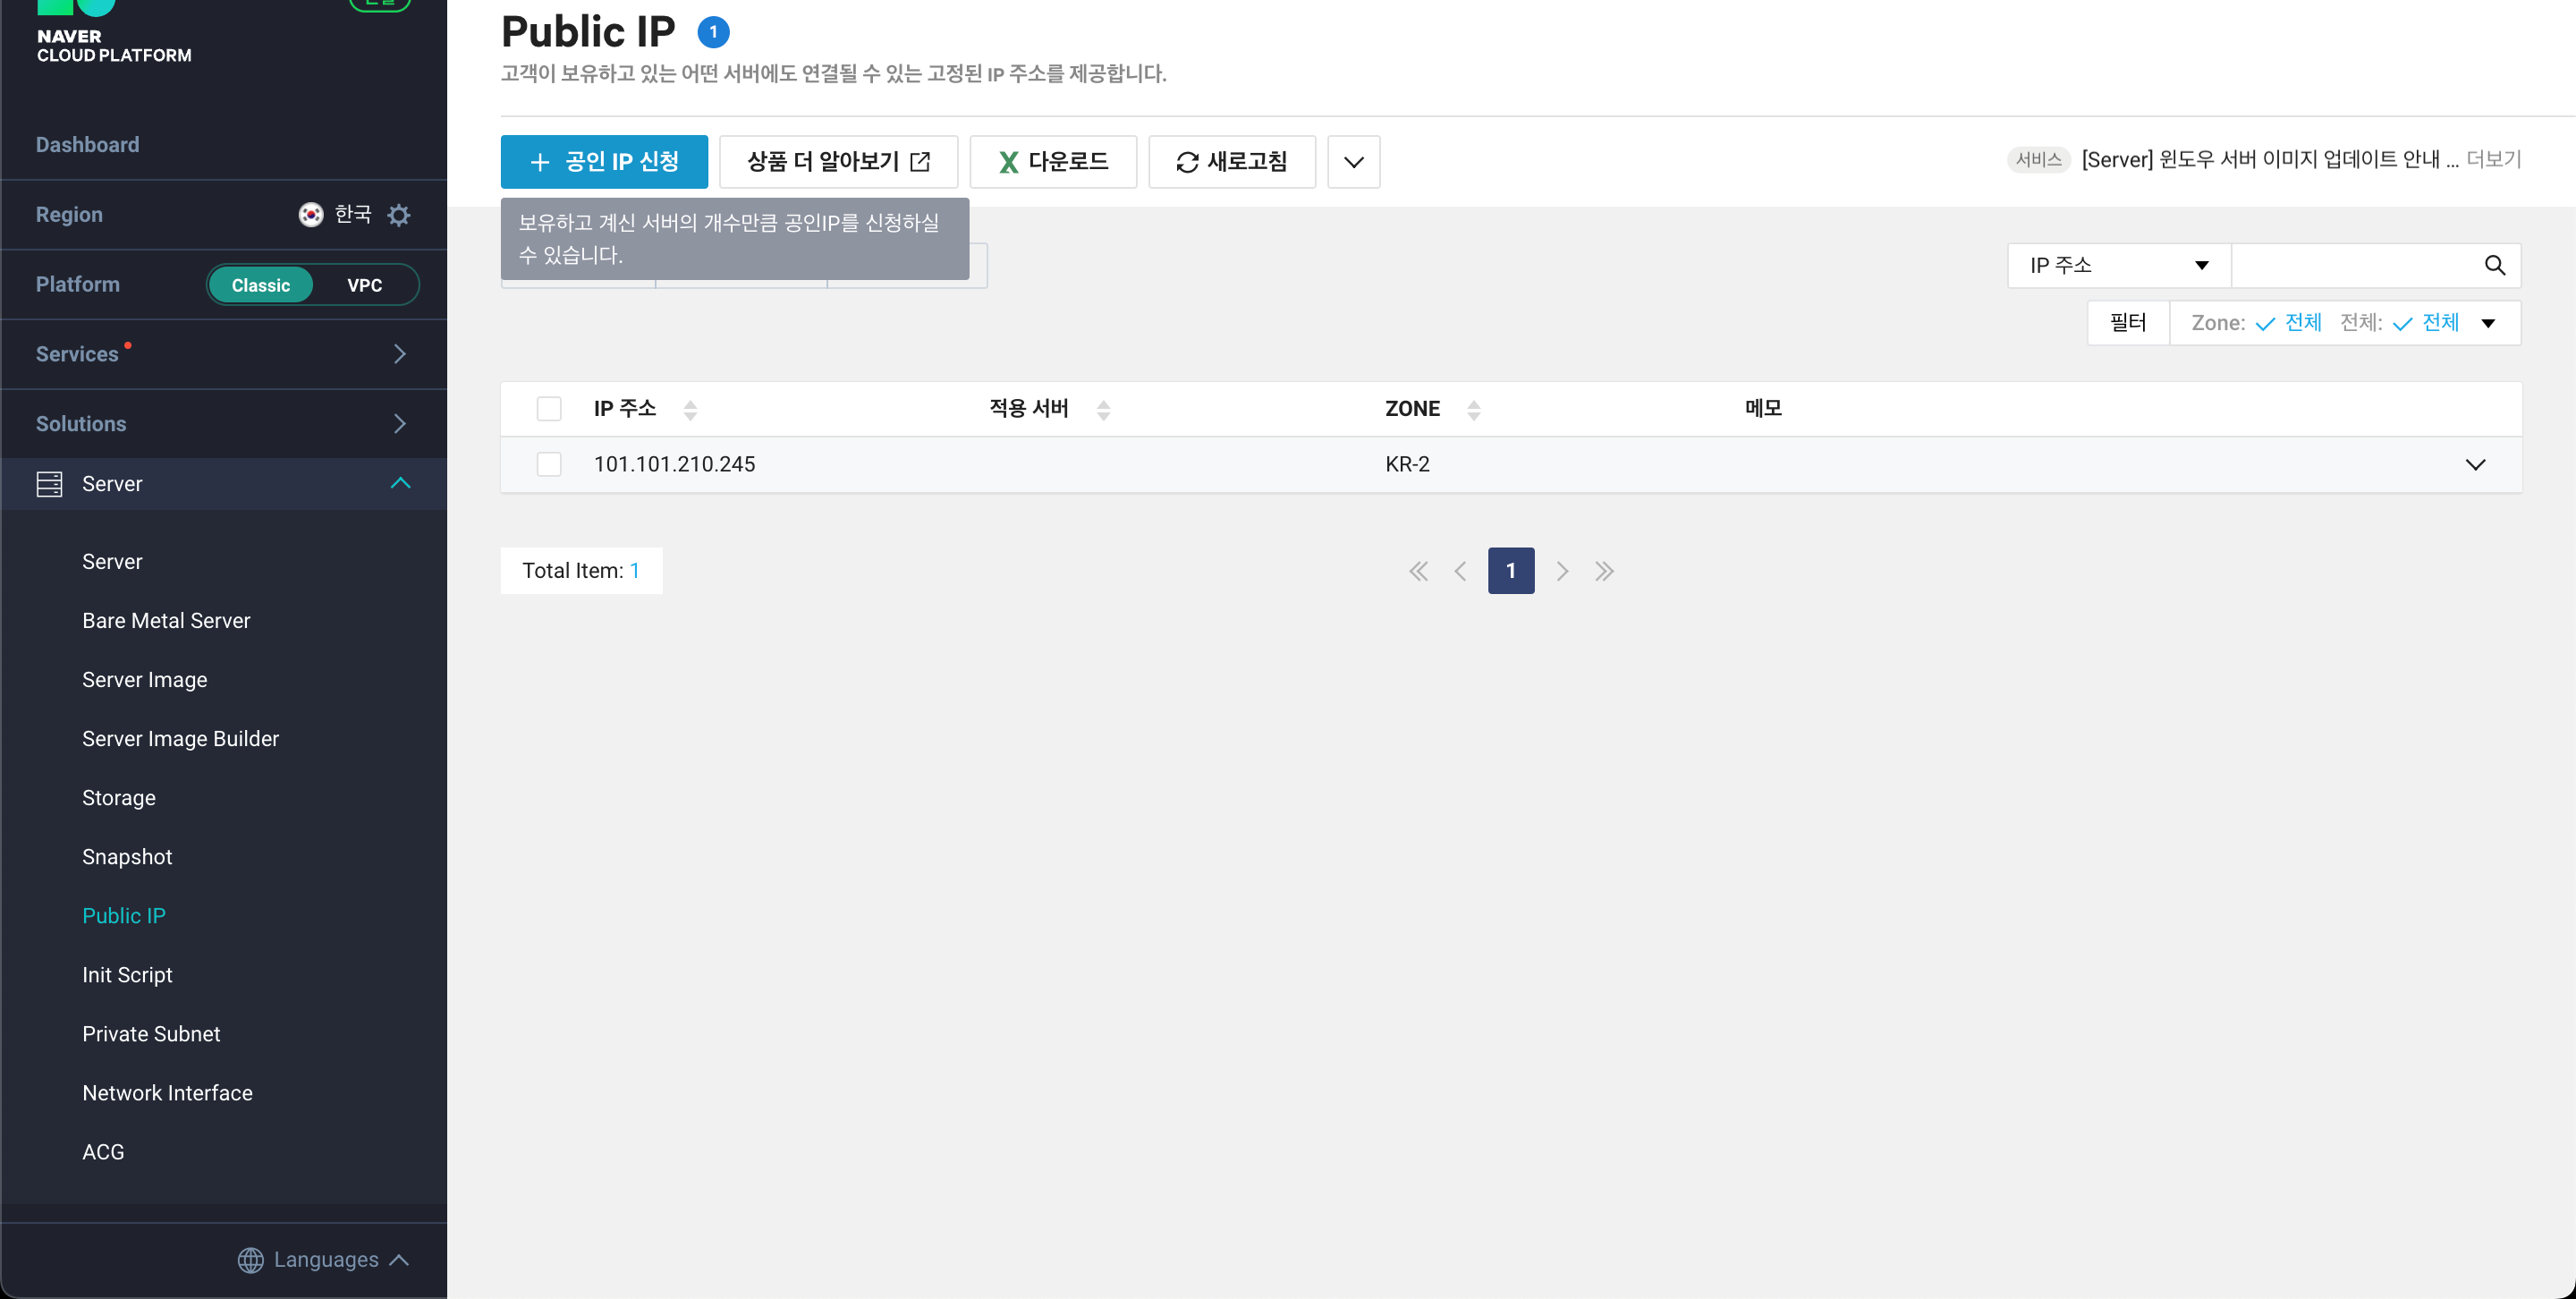
Task: Click the search magnifier icon
Action: point(2494,265)
